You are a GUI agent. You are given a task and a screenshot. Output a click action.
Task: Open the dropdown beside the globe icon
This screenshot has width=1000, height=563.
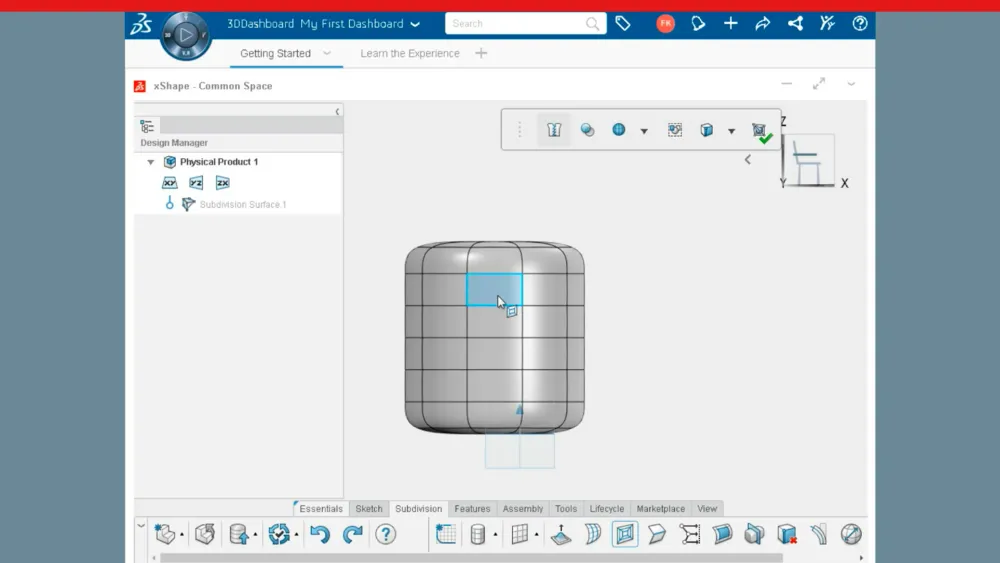click(x=644, y=131)
